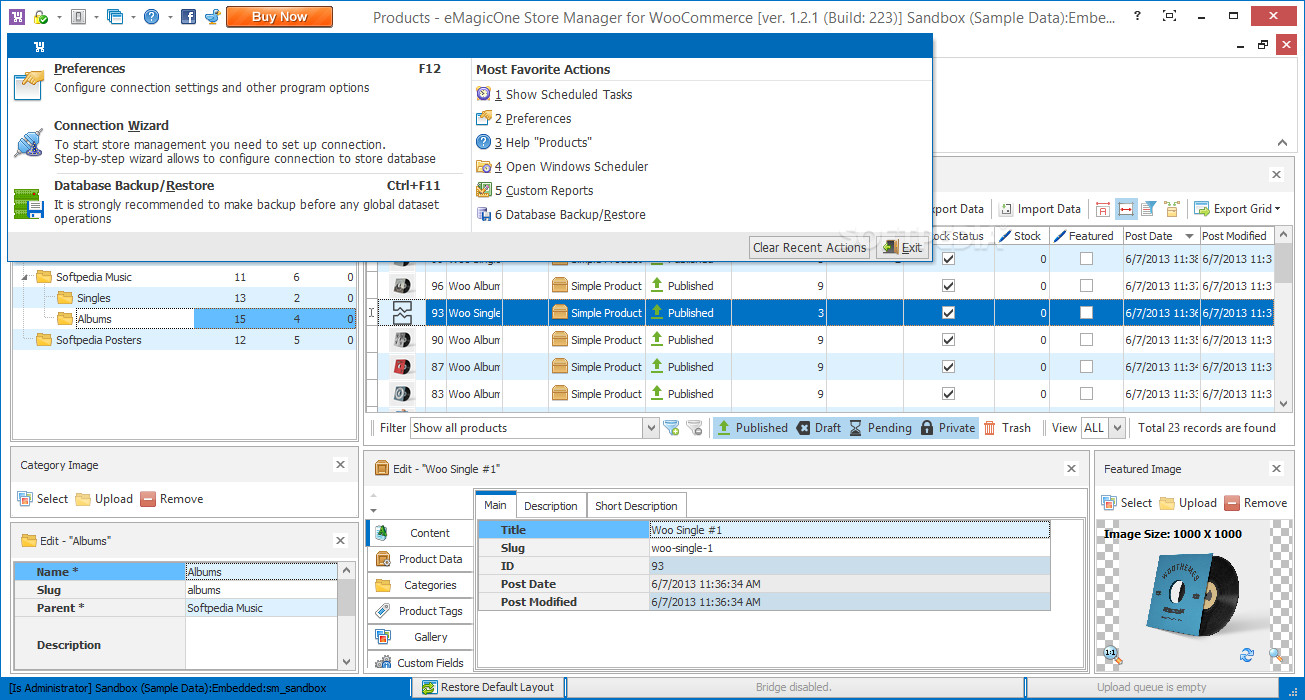1305x700 pixels.
Task: Open the Help question-mark icon
Action: (151, 17)
